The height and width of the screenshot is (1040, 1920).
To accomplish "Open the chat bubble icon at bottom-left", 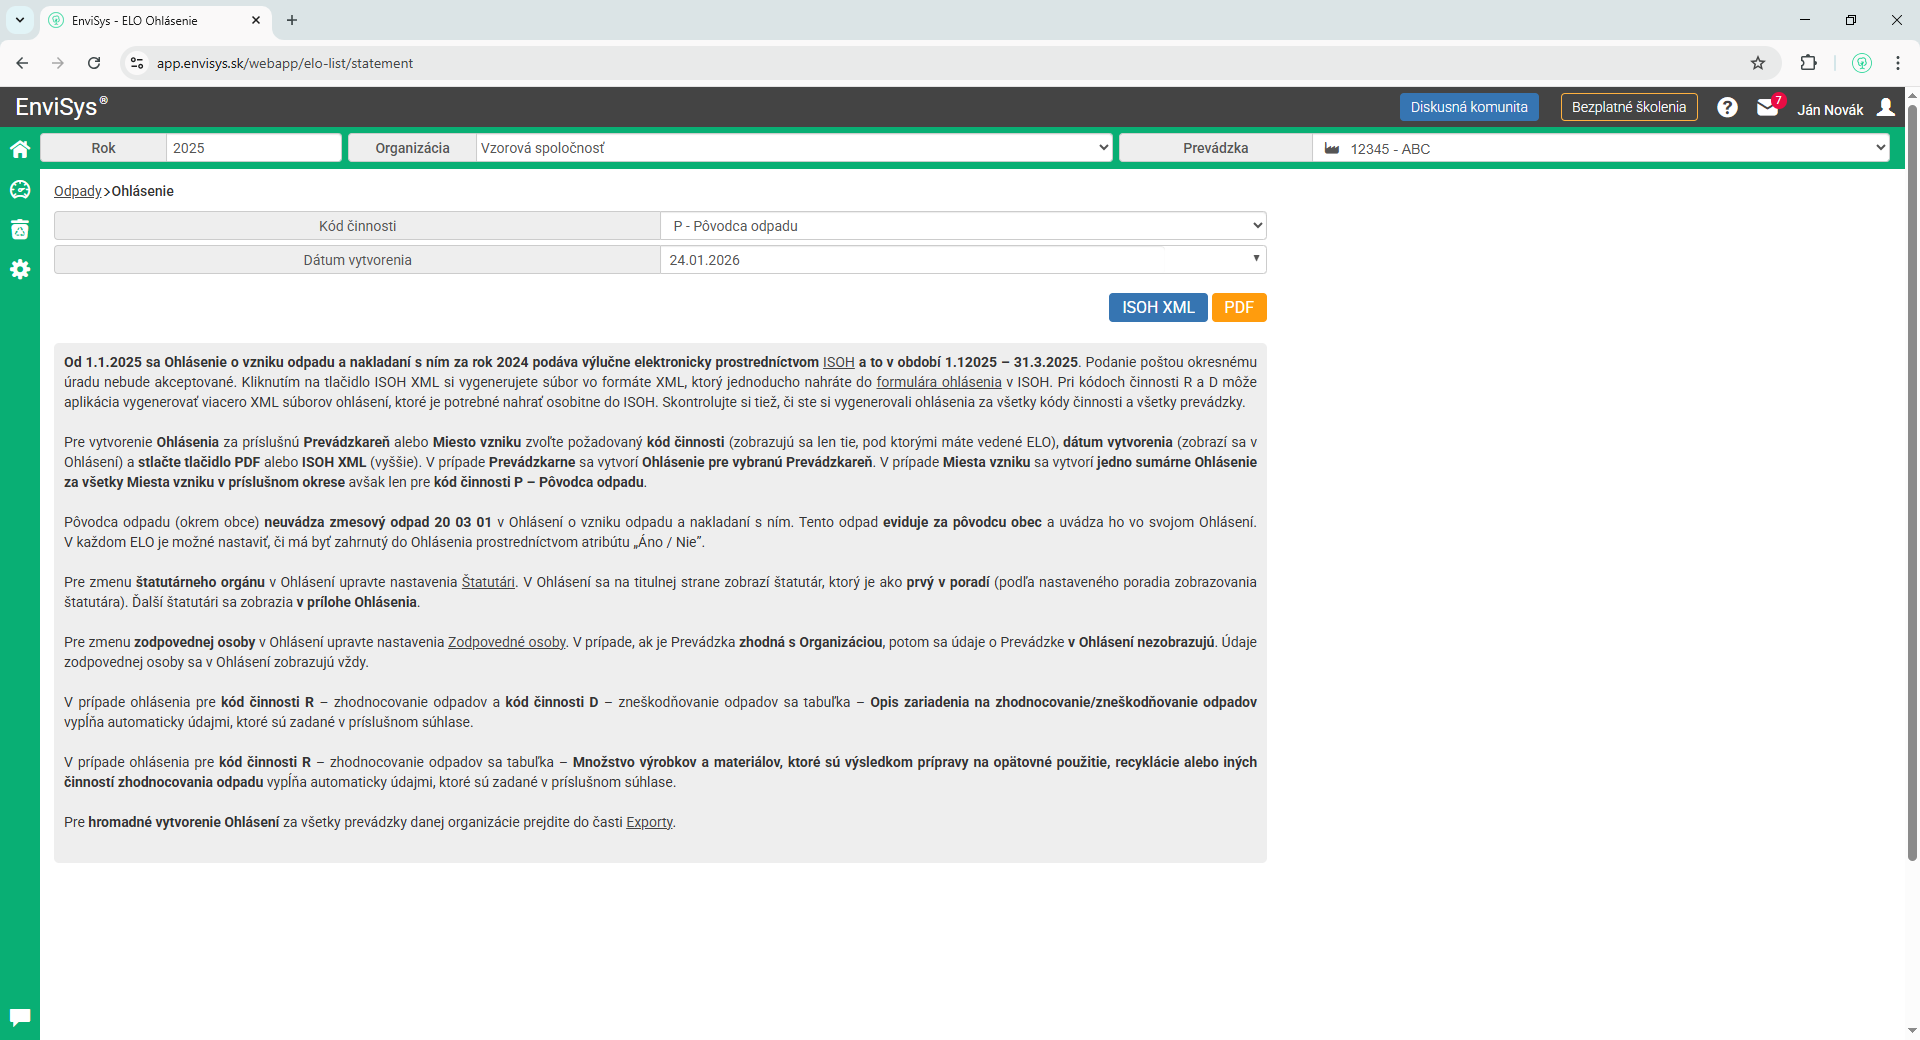I will (20, 1017).
